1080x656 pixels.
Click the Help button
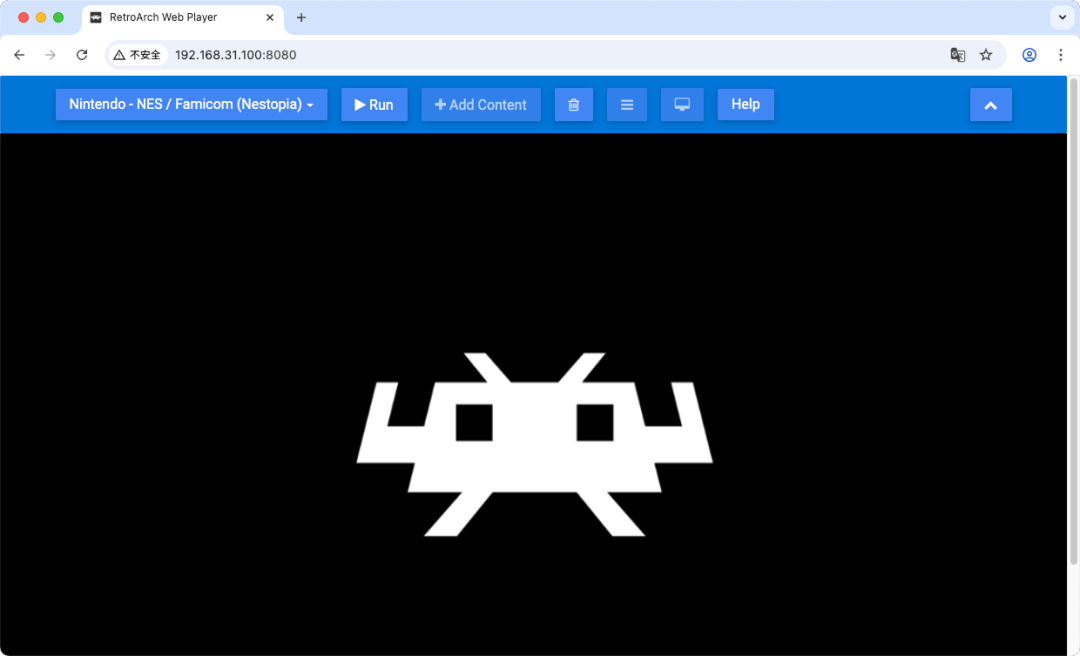pyautogui.click(x=745, y=104)
